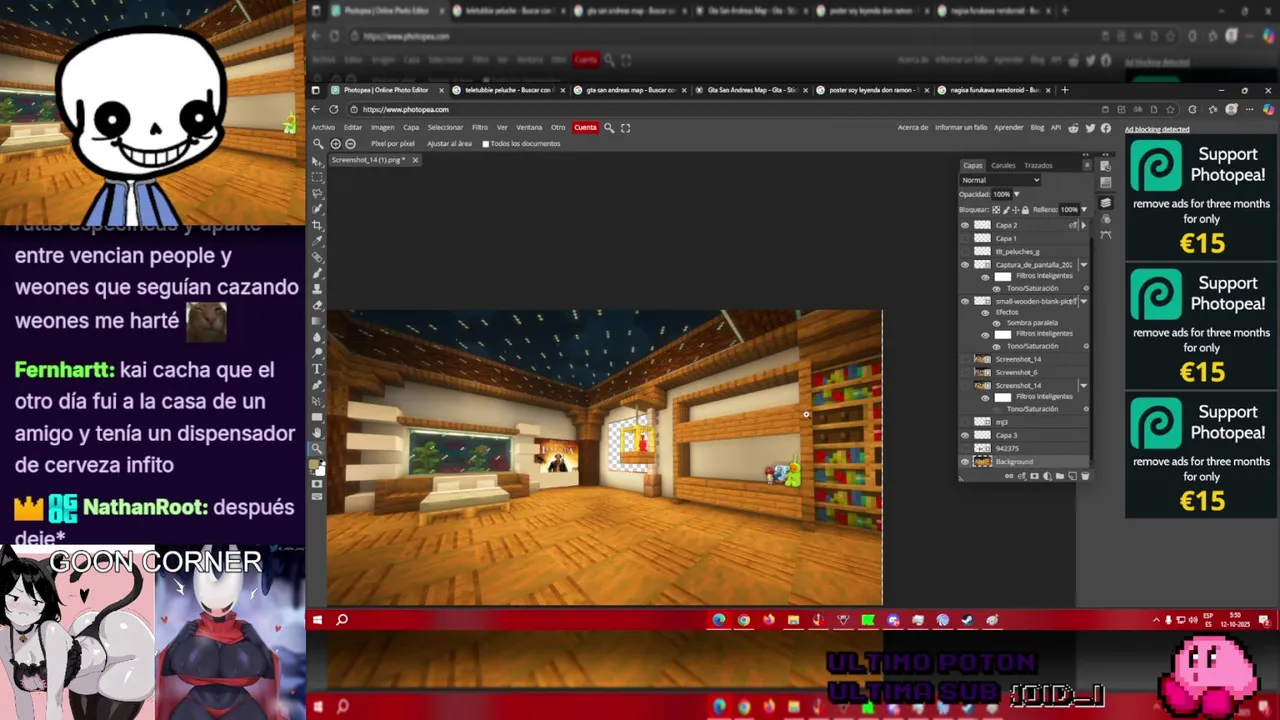The height and width of the screenshot is (720, 1280).
Task: Open the Archivo menu
Action: pos(323,128)
